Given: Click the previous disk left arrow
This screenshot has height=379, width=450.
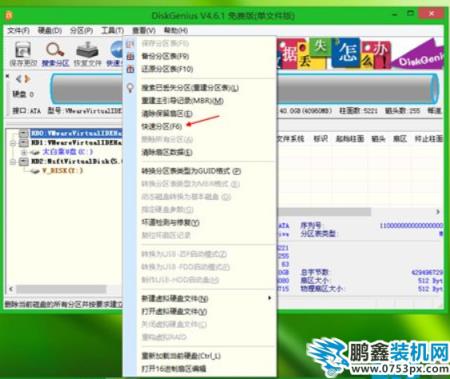Looking at the screenshot, I should click(x=19, y=79).
